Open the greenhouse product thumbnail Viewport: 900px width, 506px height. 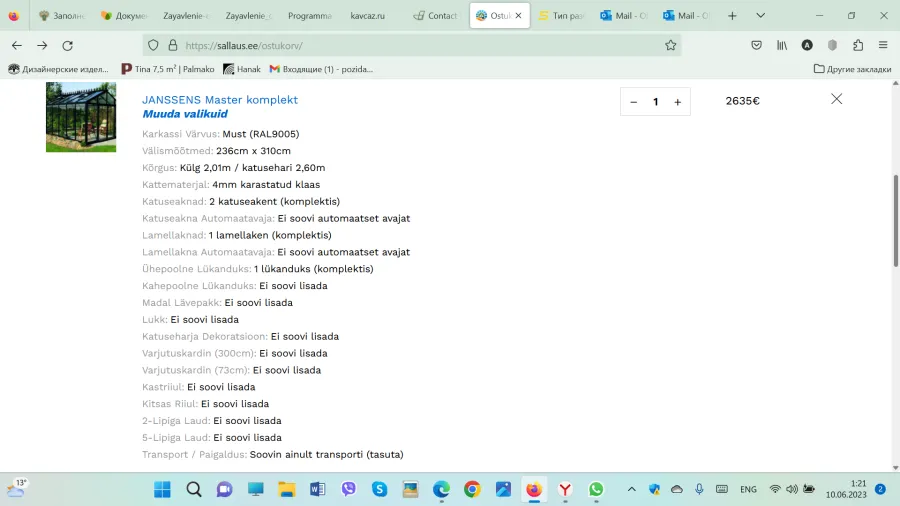[x=81, y=117]
